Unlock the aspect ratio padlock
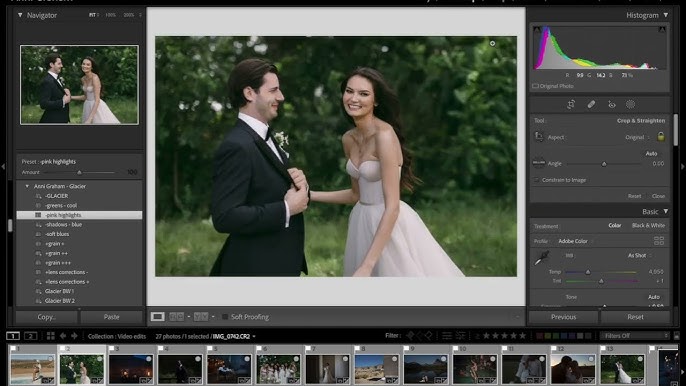Viewport: 686px width, 386px height. tap(661, 137)
